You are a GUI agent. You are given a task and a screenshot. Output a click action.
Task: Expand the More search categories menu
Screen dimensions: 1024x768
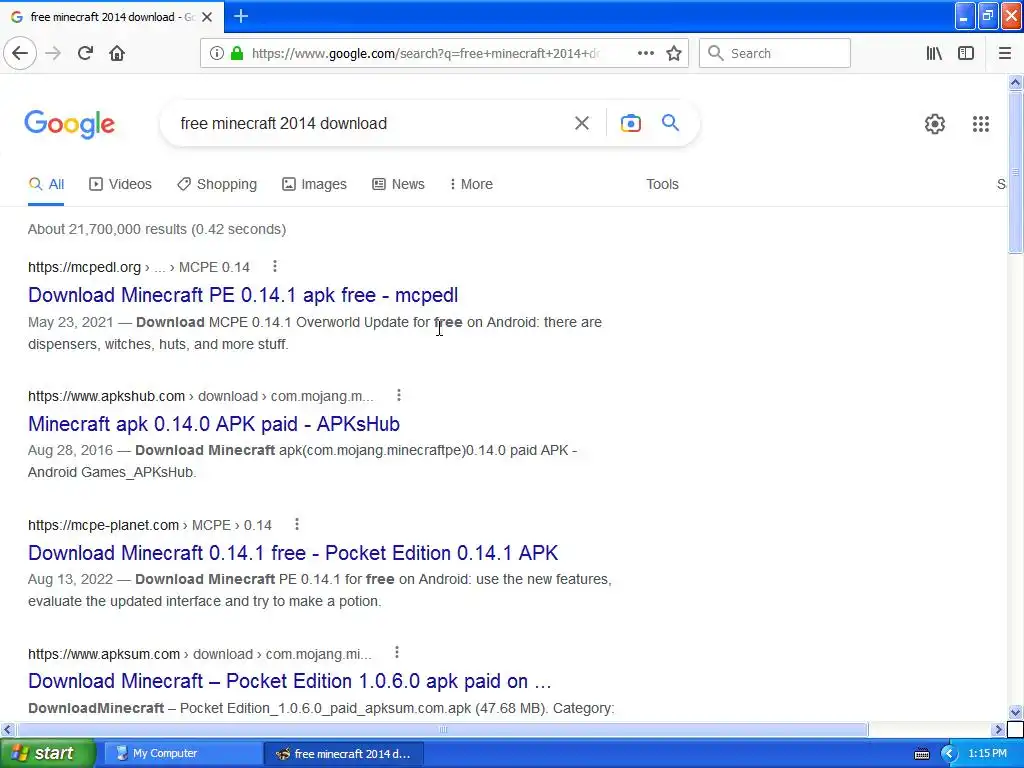[471, 184]
